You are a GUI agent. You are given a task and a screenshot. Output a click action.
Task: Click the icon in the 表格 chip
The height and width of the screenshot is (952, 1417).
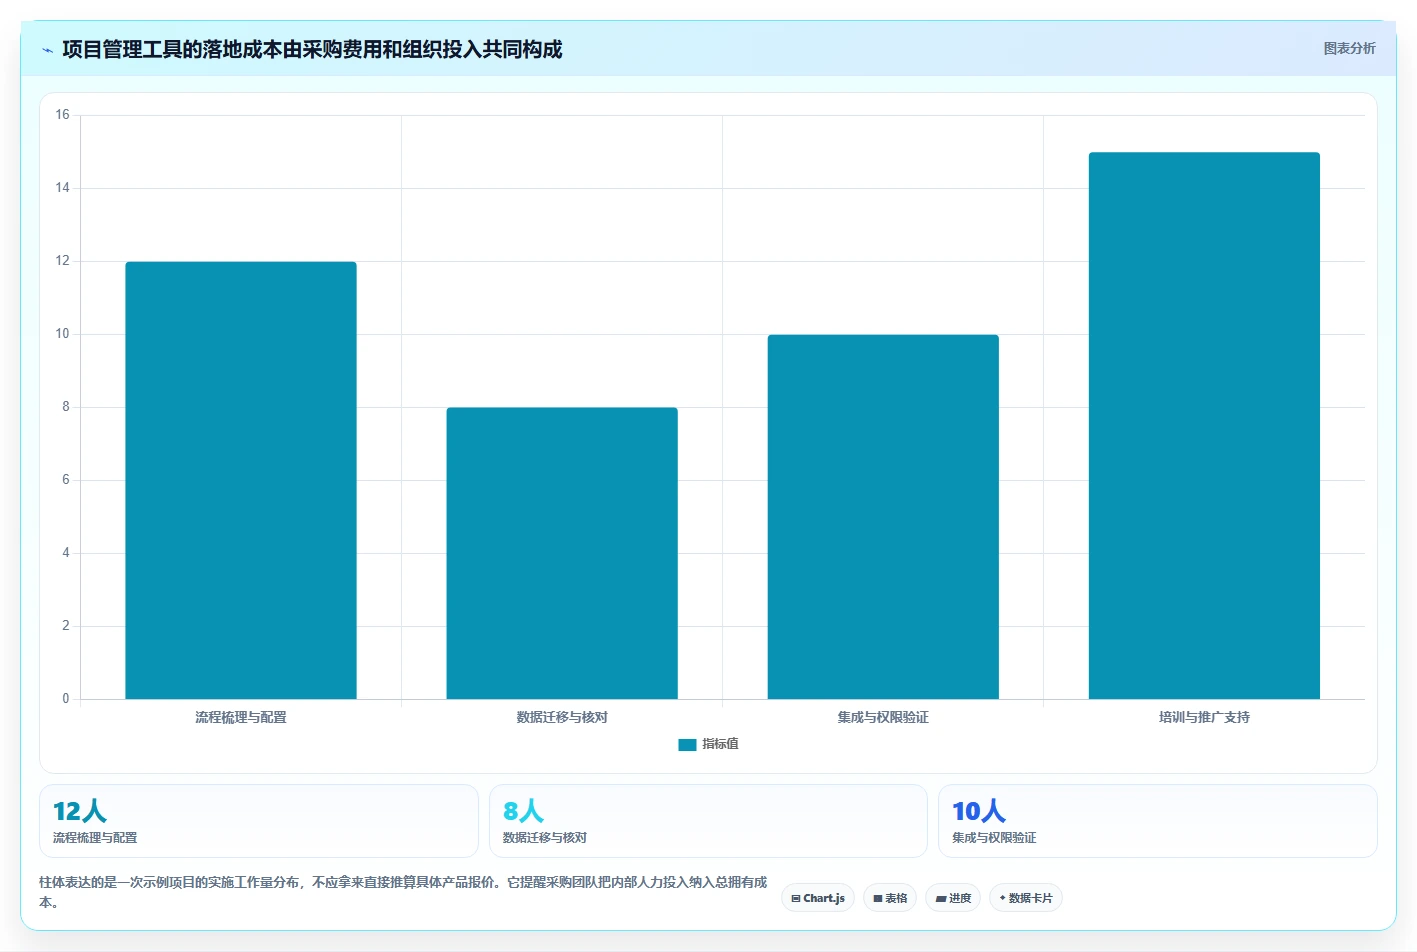pos(878,899)
